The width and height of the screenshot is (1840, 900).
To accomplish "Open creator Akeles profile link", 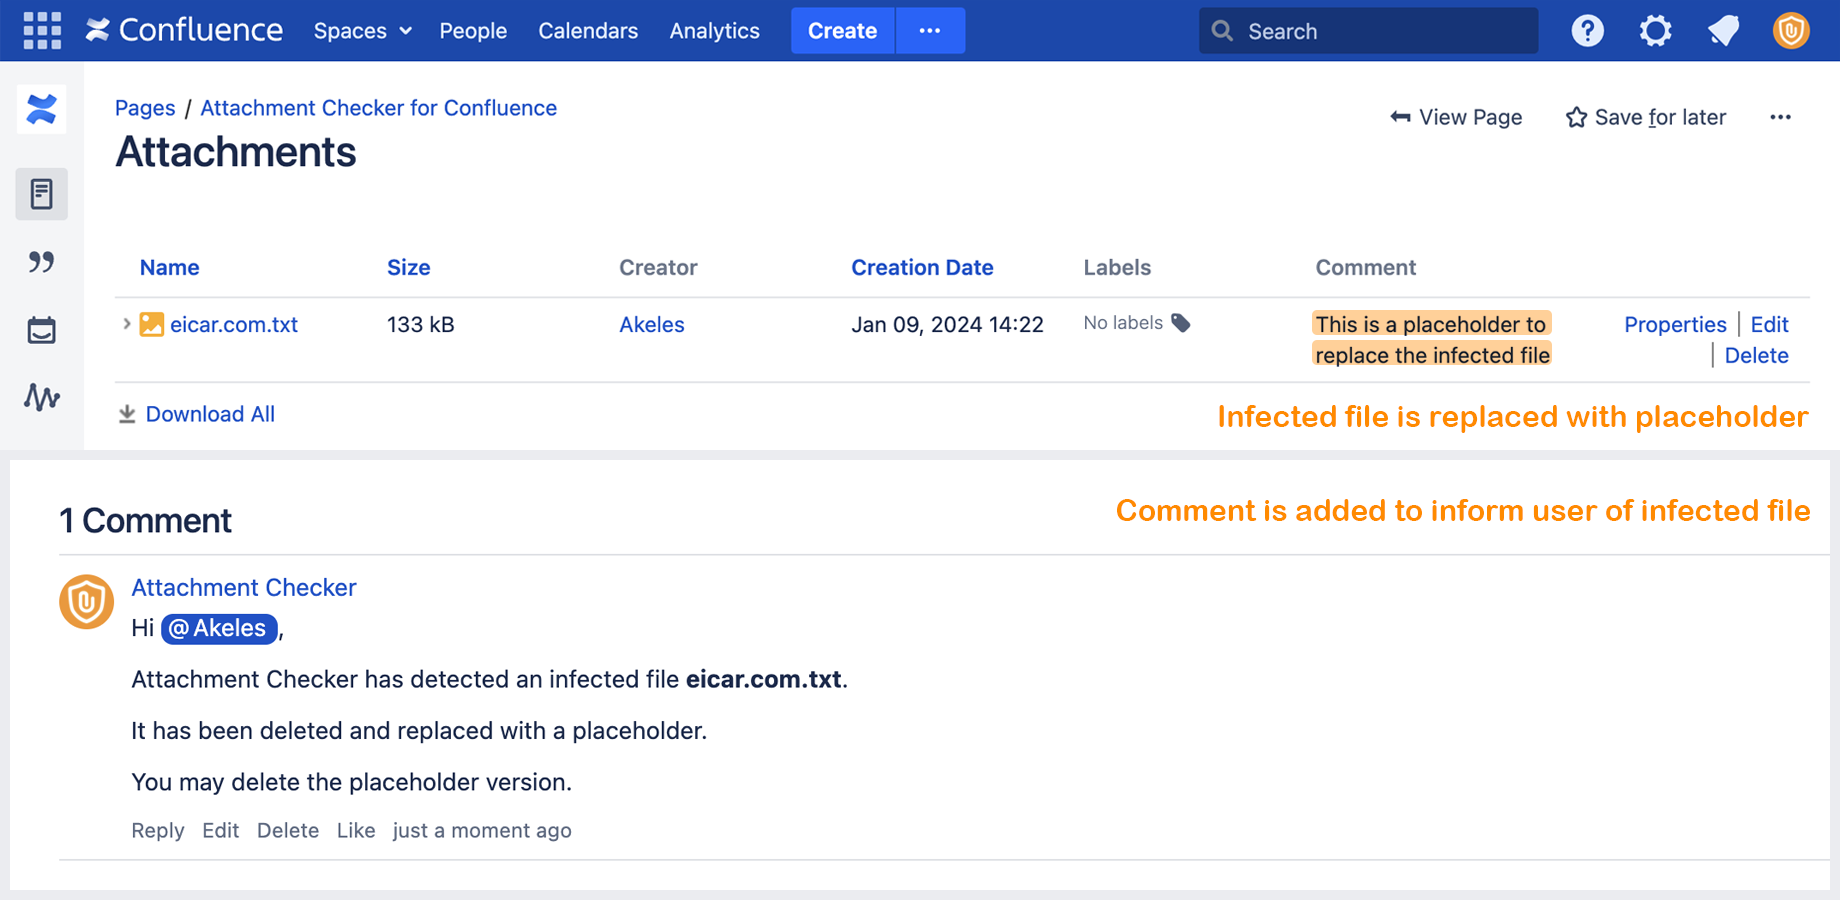I will pos(652,324).
